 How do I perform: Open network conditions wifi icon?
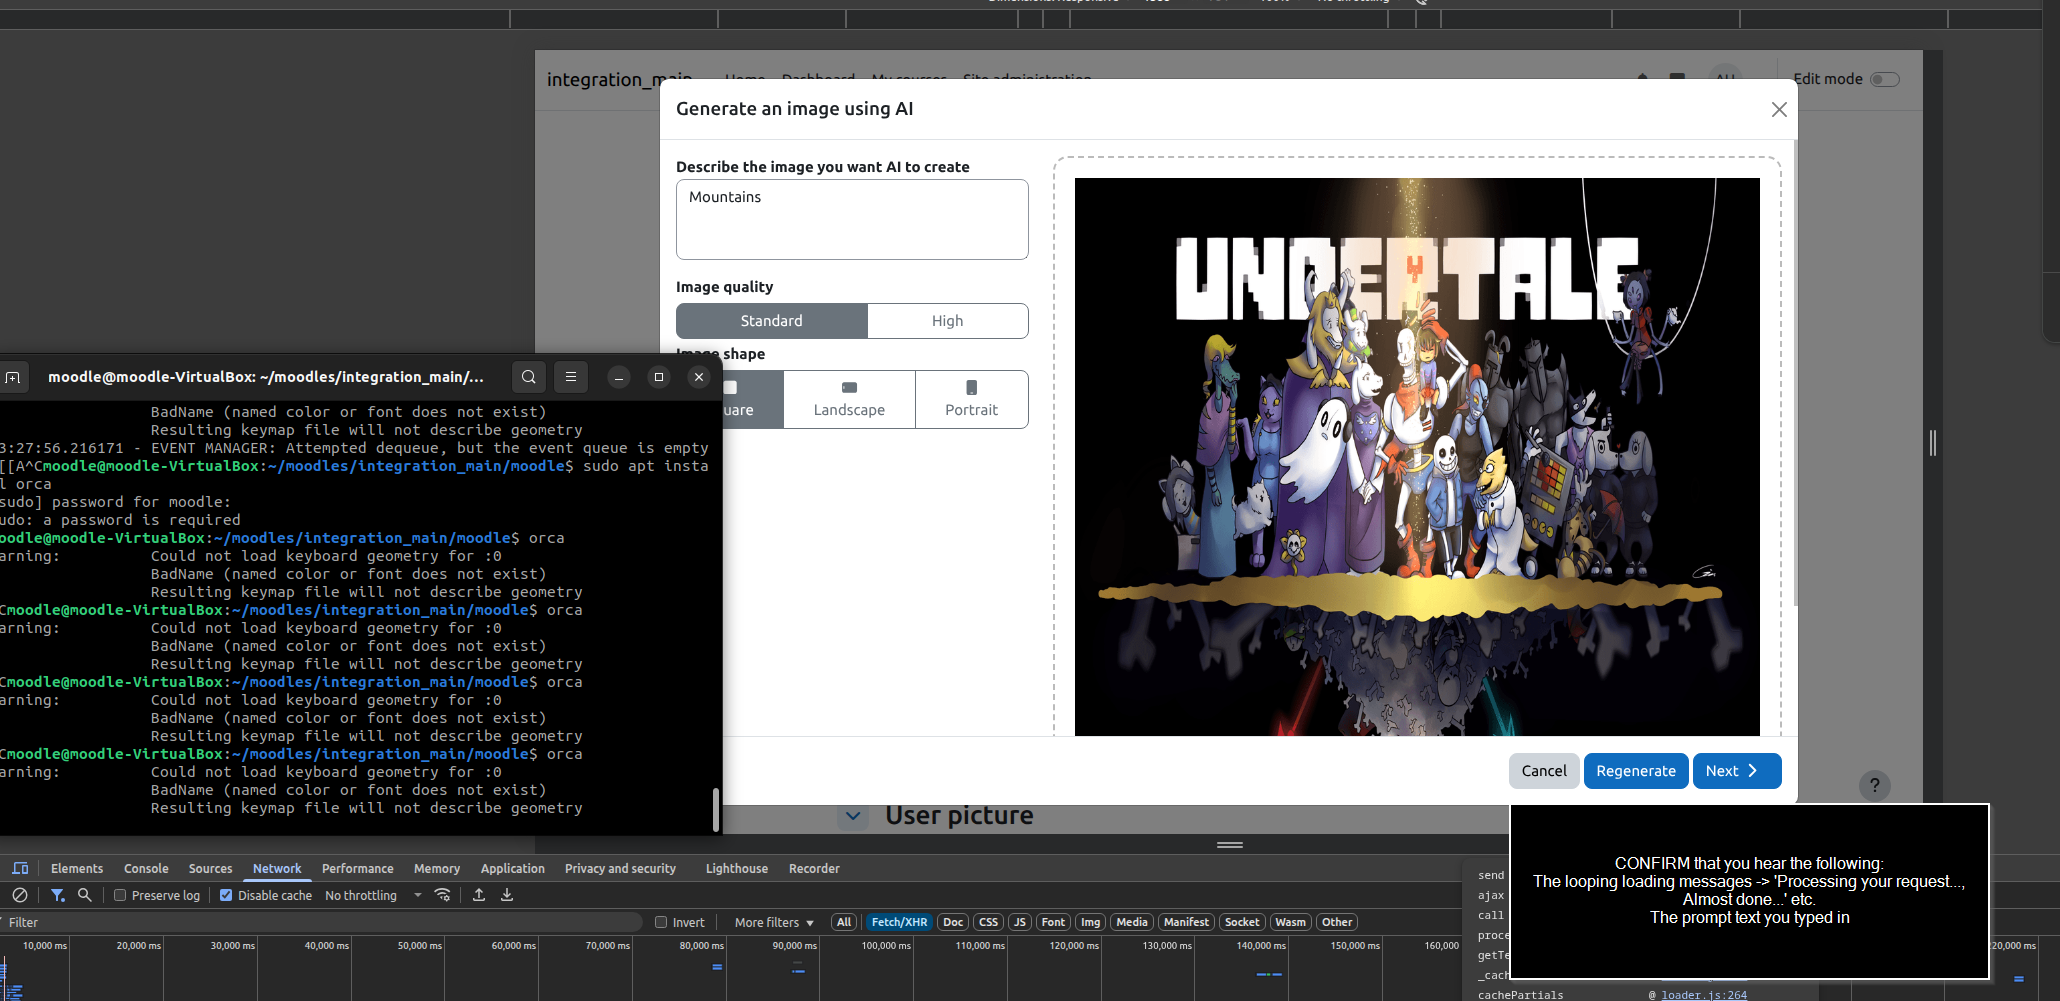click(442, 895)
